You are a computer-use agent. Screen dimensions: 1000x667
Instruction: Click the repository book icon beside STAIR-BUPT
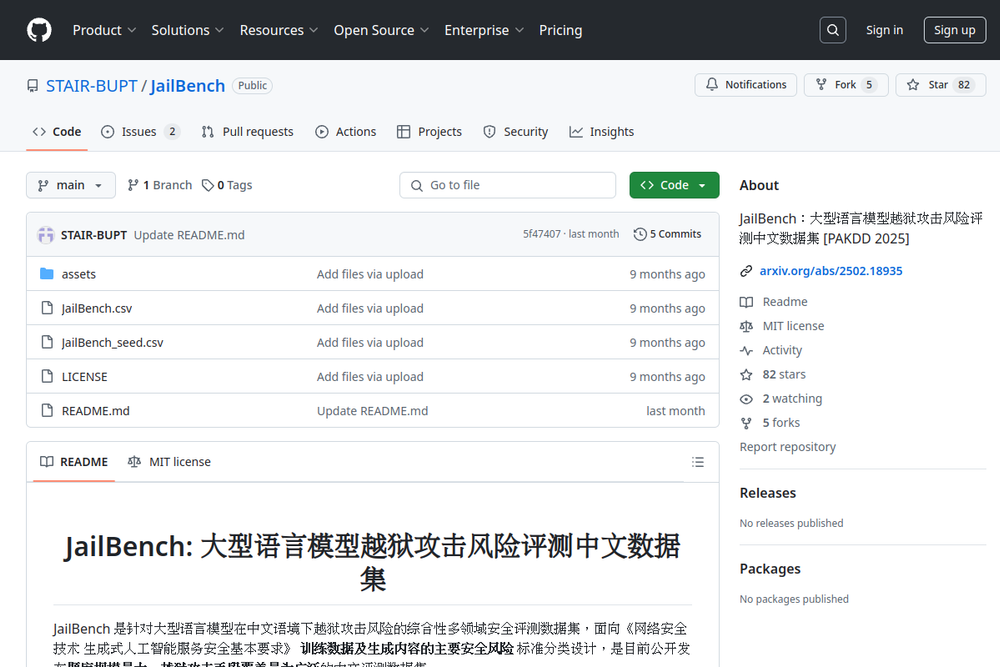(x=33, y=85)
